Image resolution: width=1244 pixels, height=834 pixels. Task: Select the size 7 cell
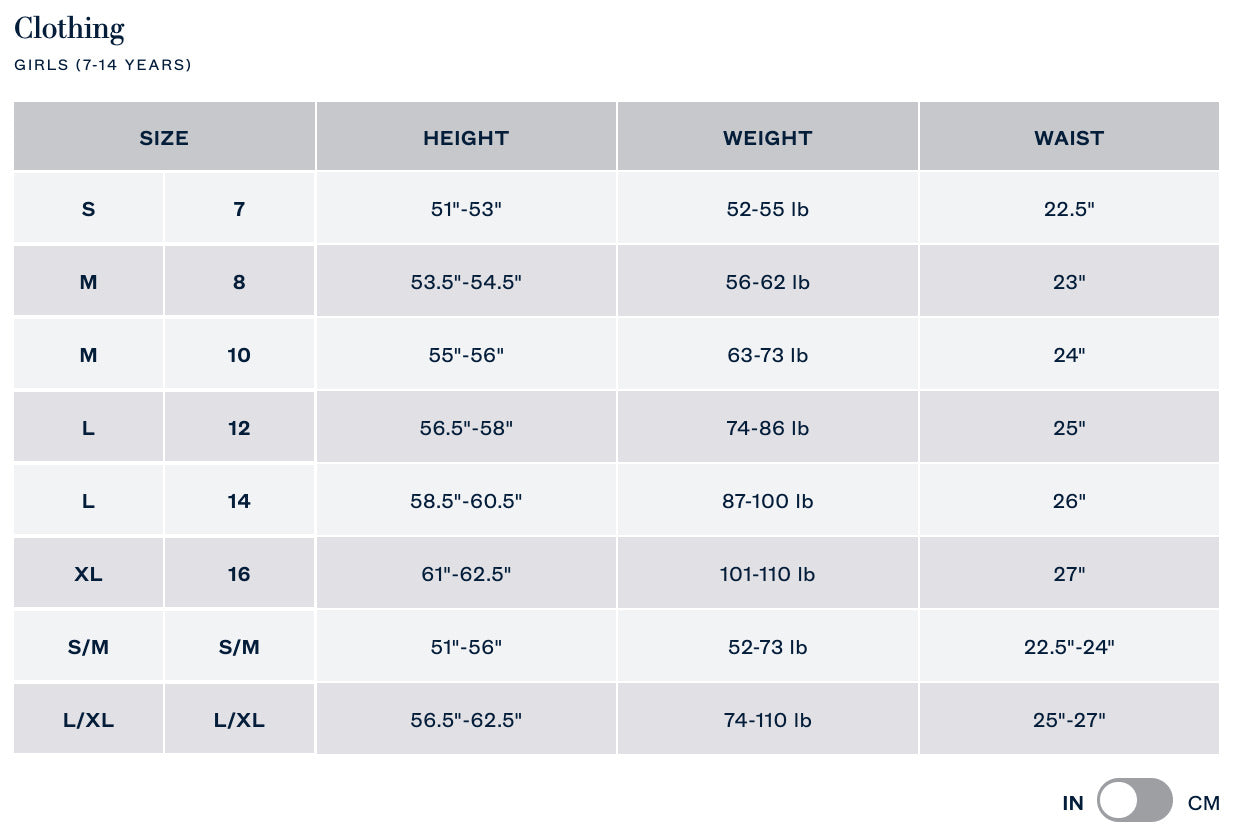point(239,209)
